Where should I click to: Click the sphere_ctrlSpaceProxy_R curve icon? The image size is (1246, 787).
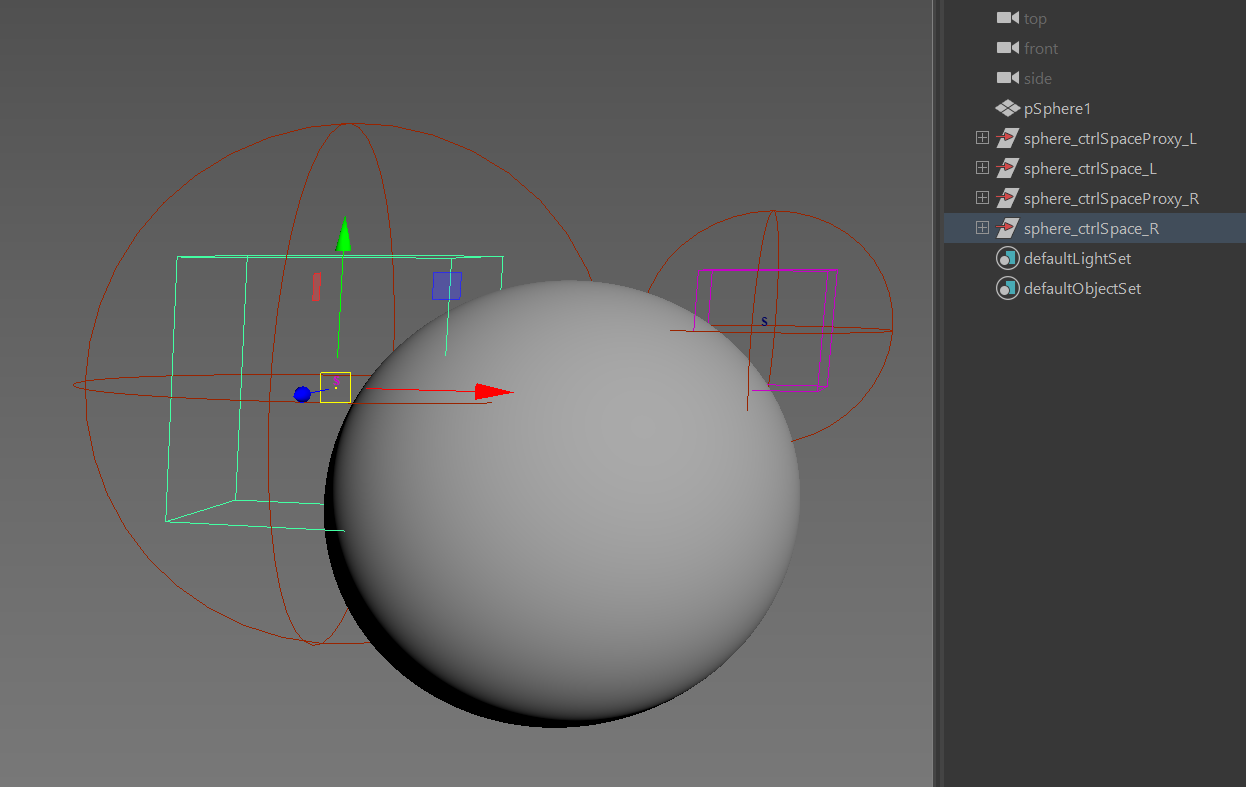(1007, 198)
